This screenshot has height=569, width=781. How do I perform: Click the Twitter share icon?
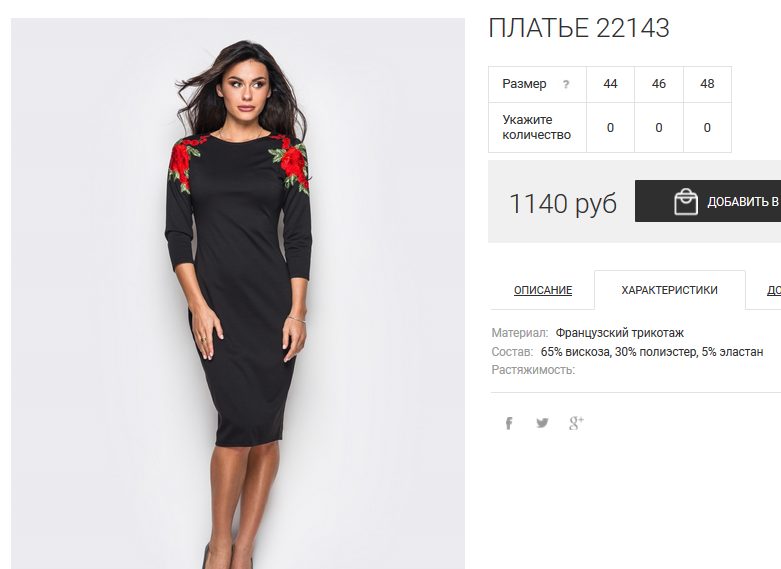click(542, 423)
